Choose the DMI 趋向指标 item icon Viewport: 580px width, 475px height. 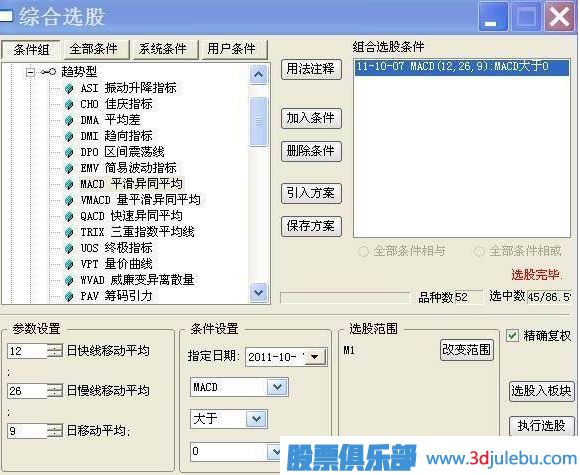point(69,136)
